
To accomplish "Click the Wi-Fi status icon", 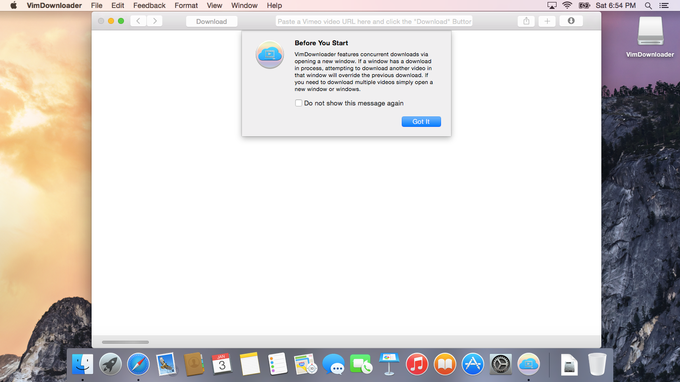I will click(567, 6).
